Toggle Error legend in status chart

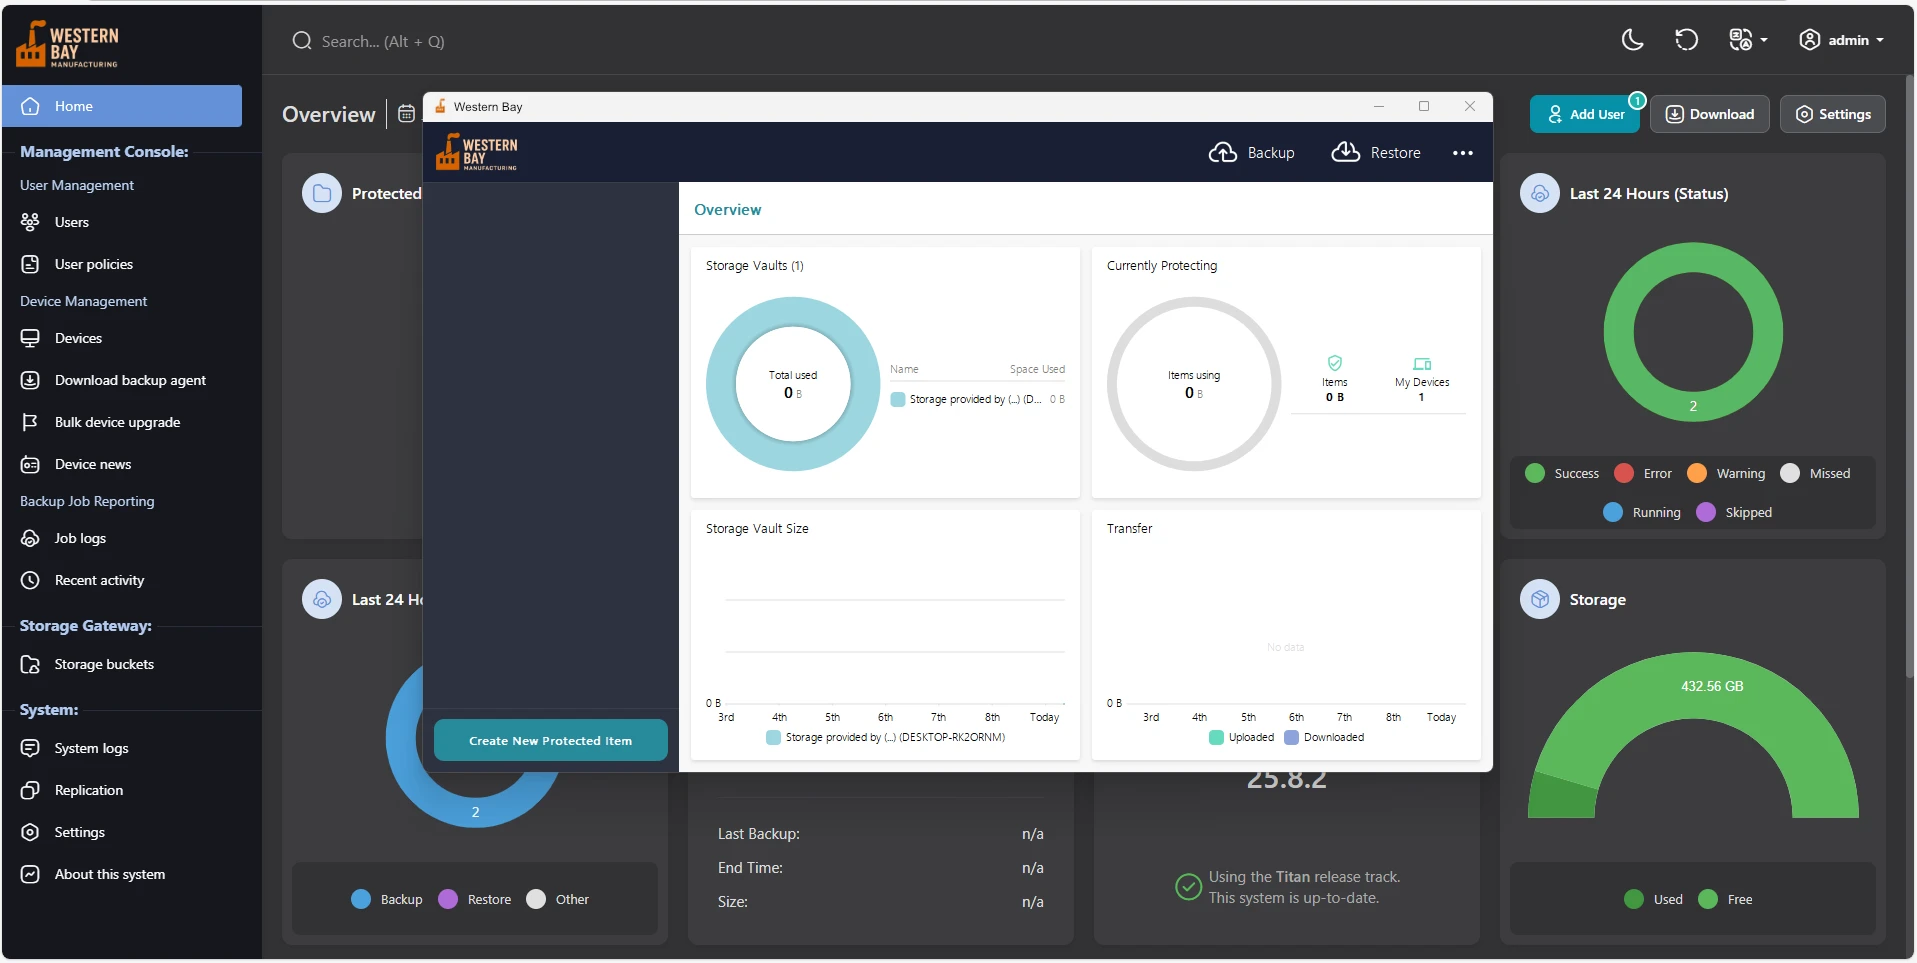click(x=1643, y=473)
